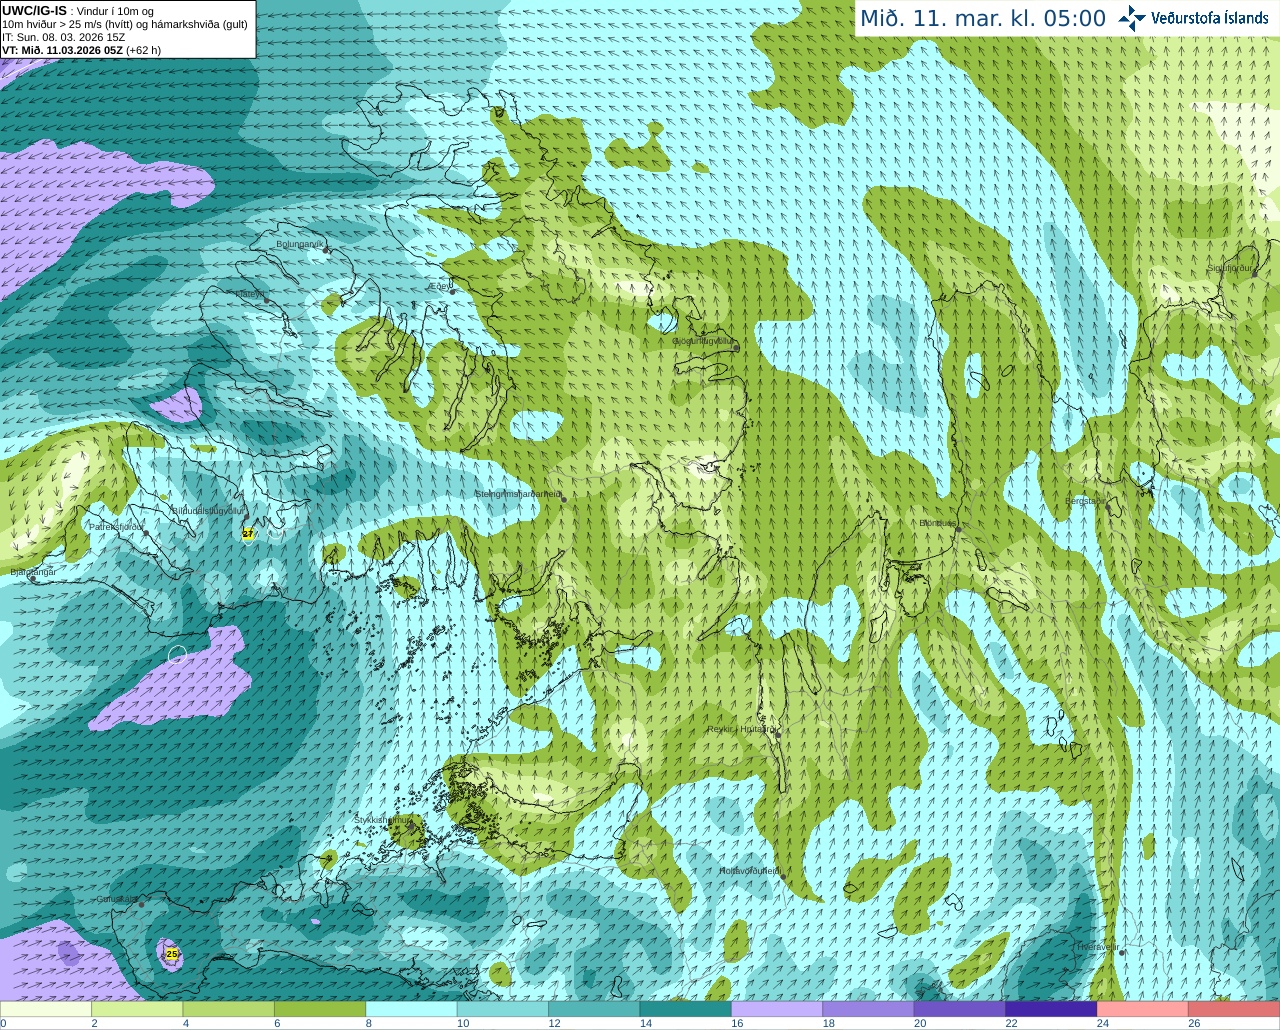The height and width of the screenshot is (1030, 1280).
Task: Click the green 4–6 m/s legend swatch
Action: (229, 1009)
